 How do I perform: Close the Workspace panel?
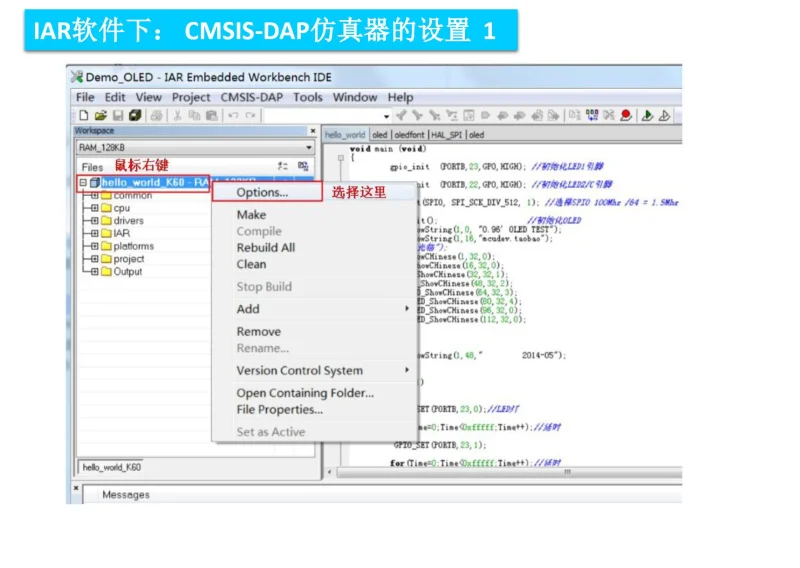(x=313, y=131)
